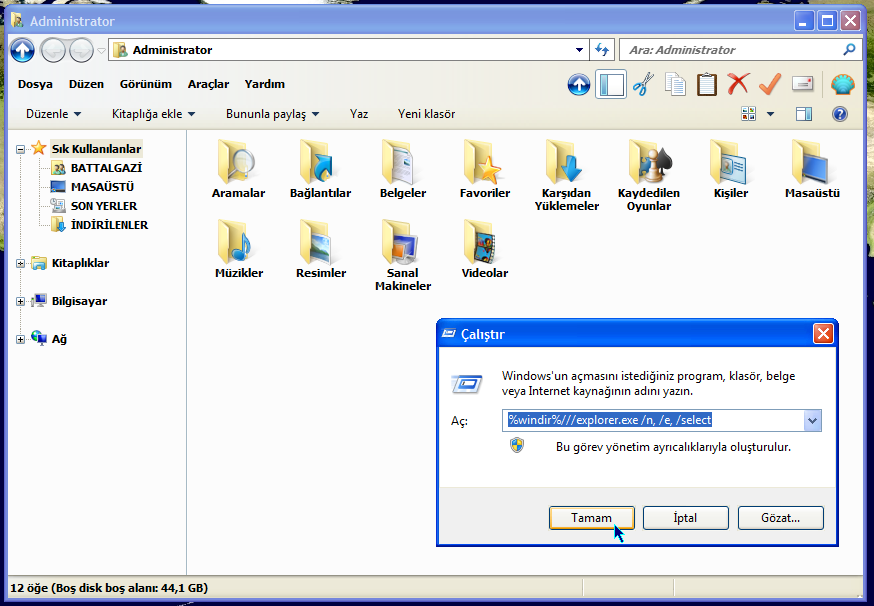Open the Aç combo box dropdown in Çalıştır

[x=812, y=421]
